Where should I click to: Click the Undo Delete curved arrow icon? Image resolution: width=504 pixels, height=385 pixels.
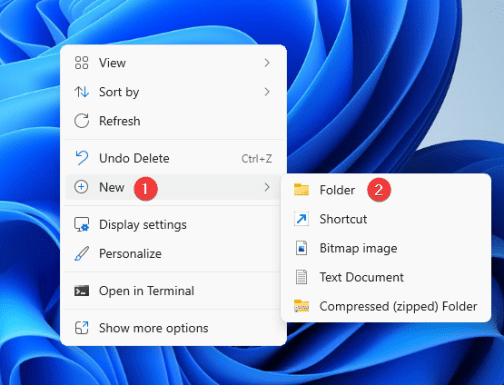[82, 158]
